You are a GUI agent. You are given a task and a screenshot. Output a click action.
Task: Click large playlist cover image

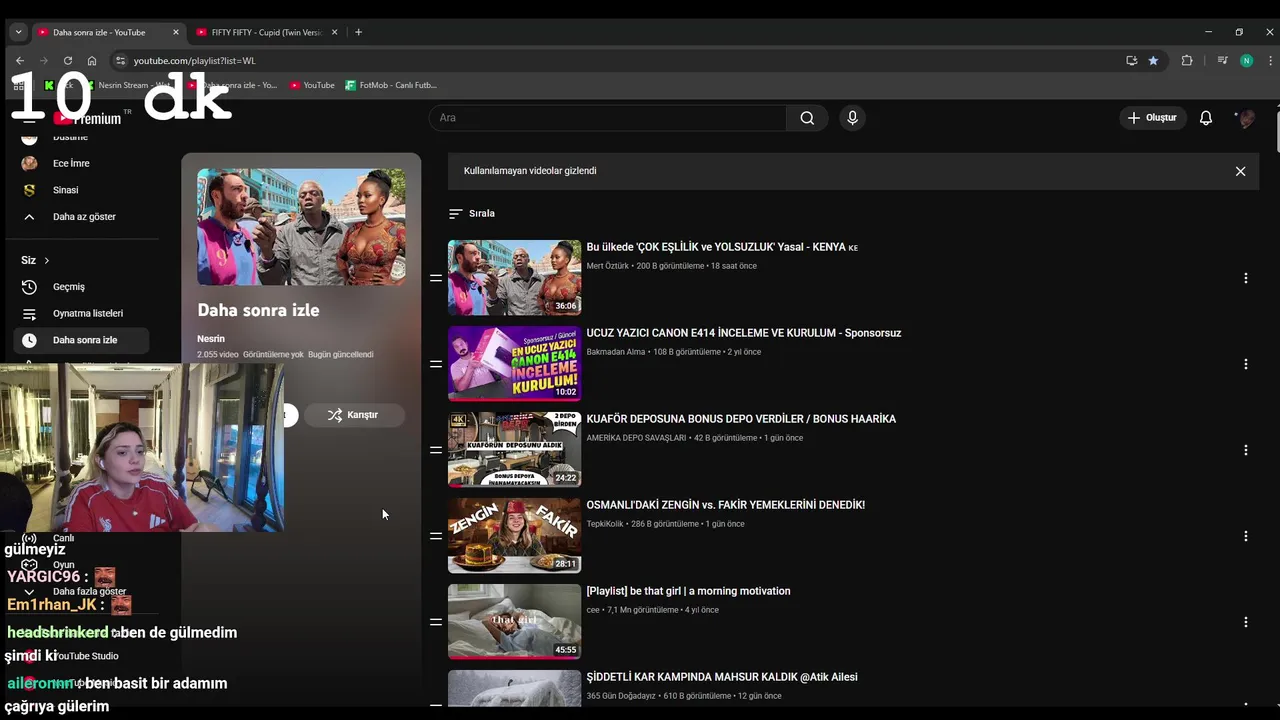tap(301, 227)
